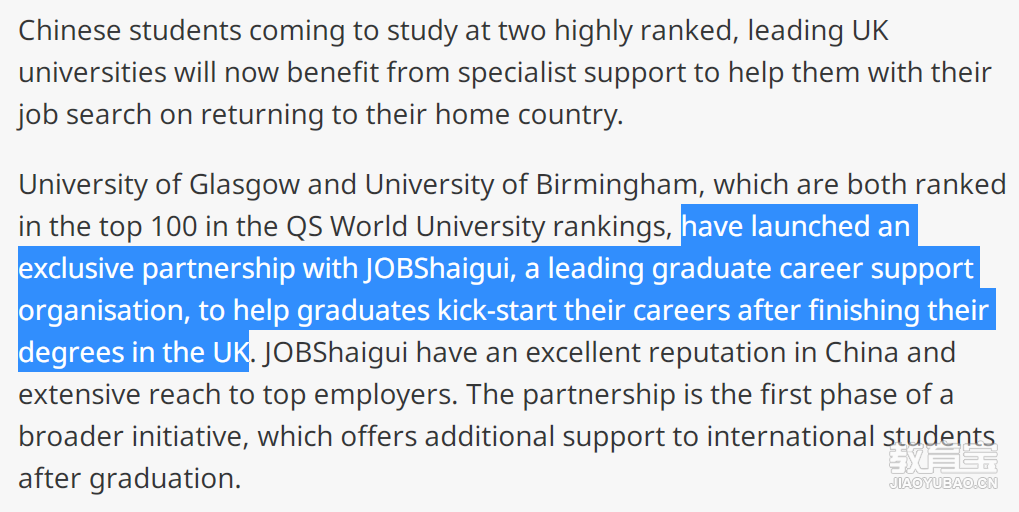Click the word Chinese starting the article
1019x512 pixels.
[x=70, y=31]
